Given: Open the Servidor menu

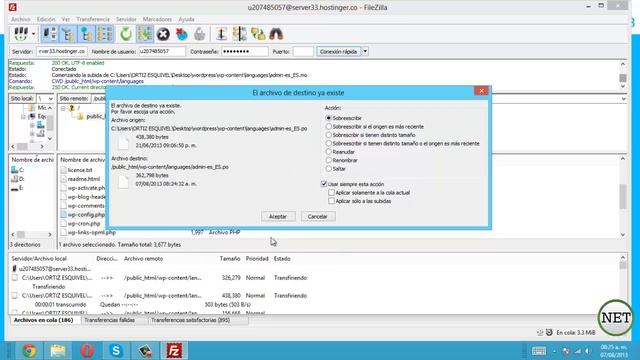Looking at the screenshot, I should 126,19.
